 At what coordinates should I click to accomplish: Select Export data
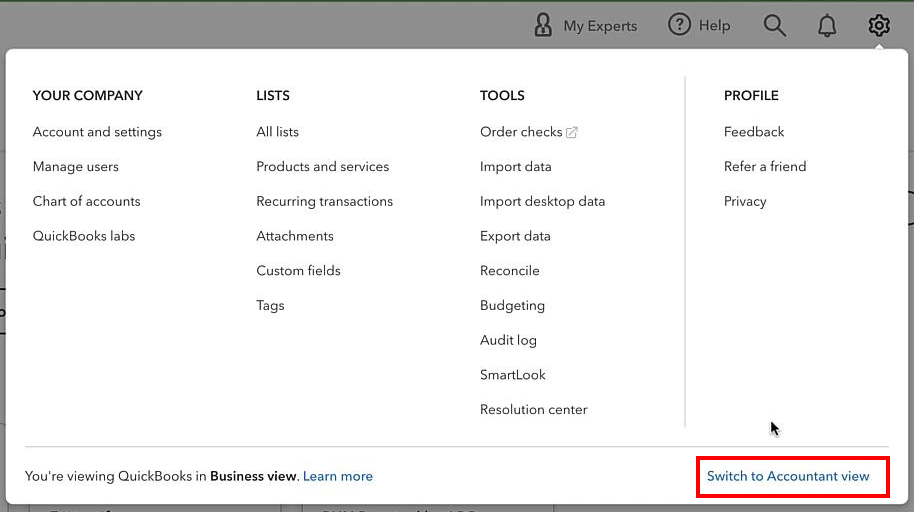[515, 236]
